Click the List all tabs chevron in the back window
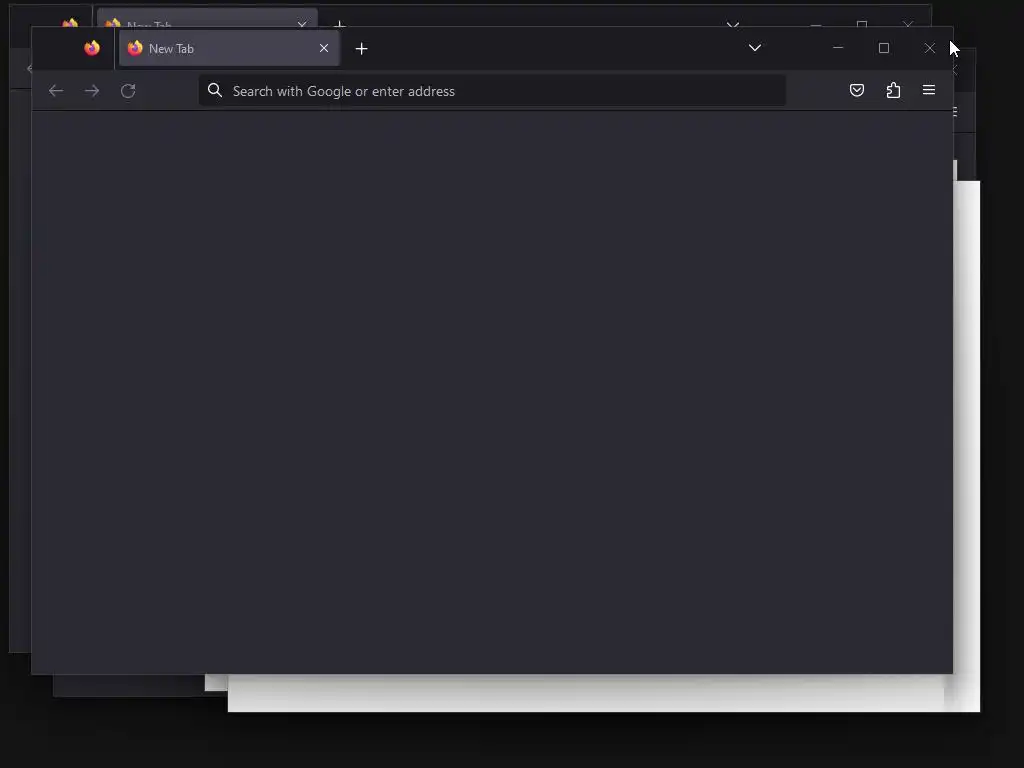 (733, 24)
